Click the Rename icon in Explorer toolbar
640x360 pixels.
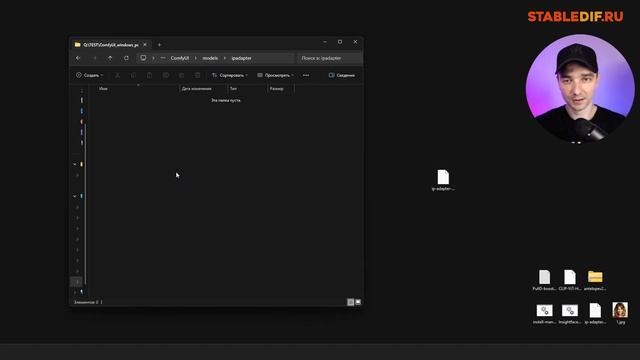pos(165,75)
